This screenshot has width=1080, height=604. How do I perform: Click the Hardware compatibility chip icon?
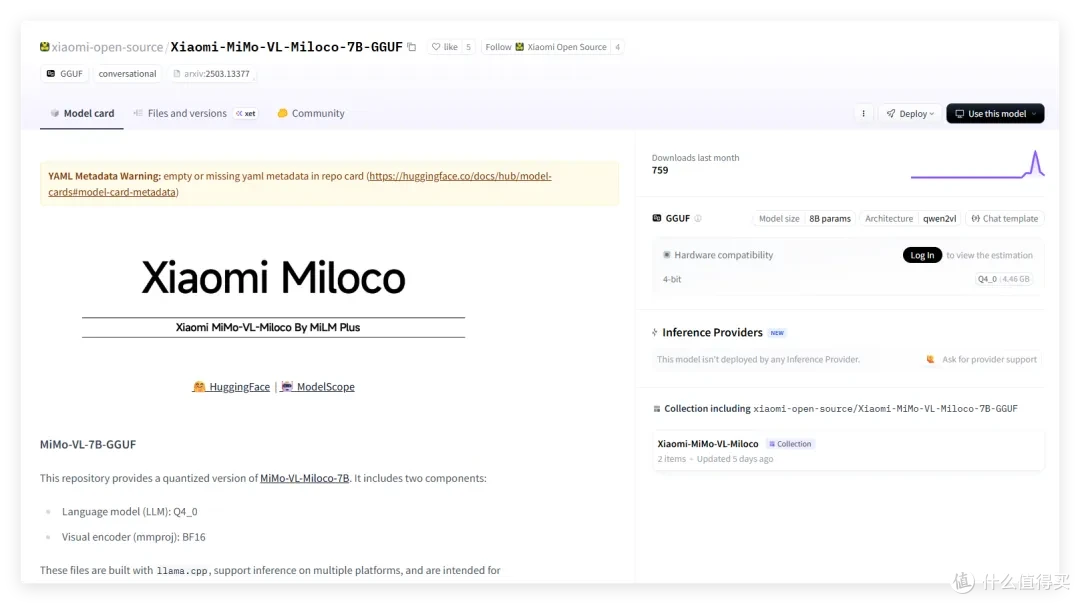tap(667, 255)
